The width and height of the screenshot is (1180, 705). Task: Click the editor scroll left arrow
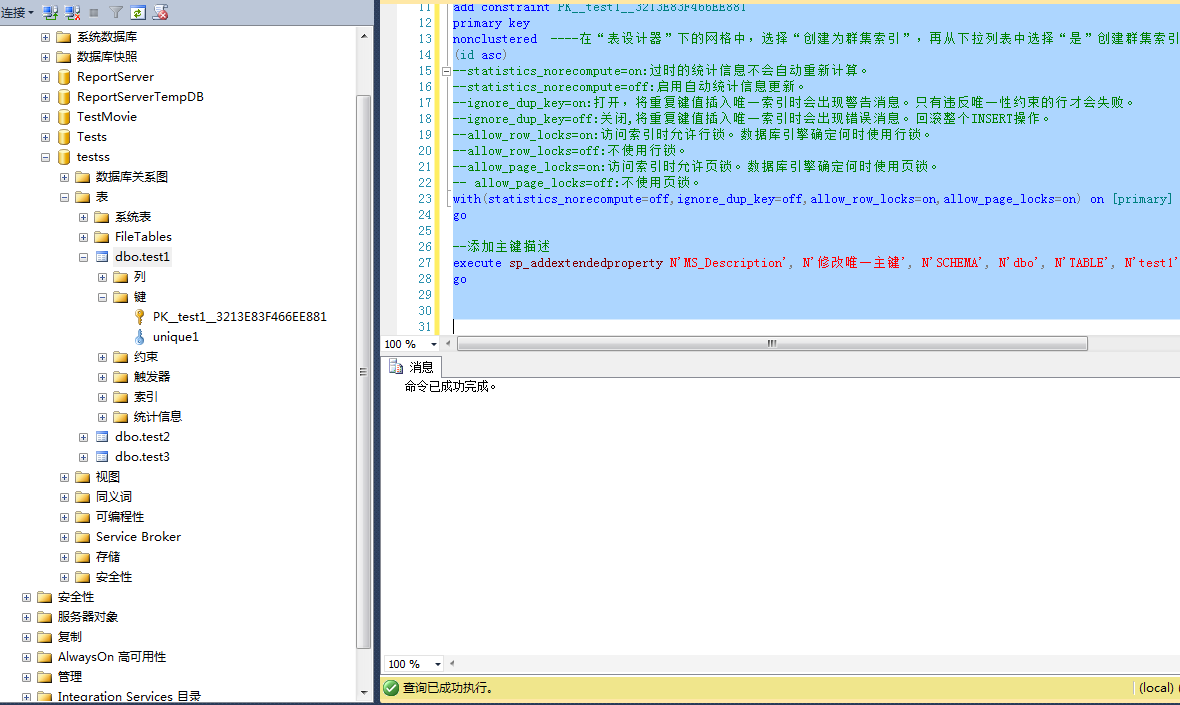pos(449,344)
